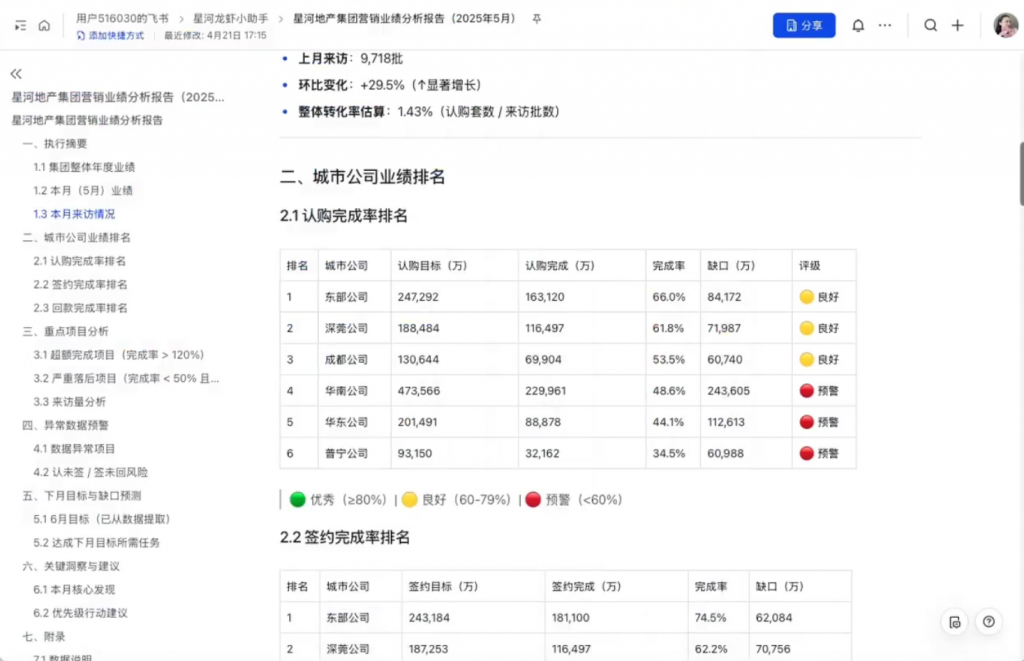The width and height of the screenshot is (1024, 661).
Task: Jump to outline item 5.2 达成下月目标所需任务
Action: pyautogui.click(x=97, y=543)
